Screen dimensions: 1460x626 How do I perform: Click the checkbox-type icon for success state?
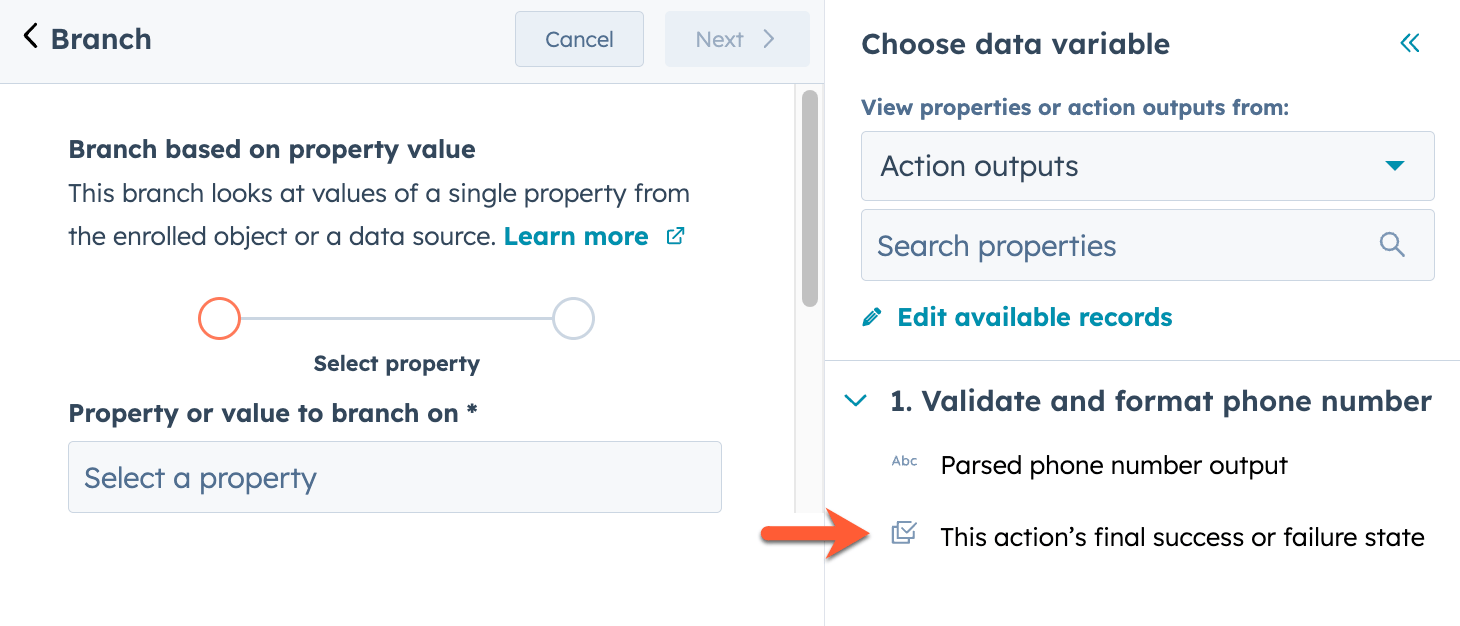[904, 533]
